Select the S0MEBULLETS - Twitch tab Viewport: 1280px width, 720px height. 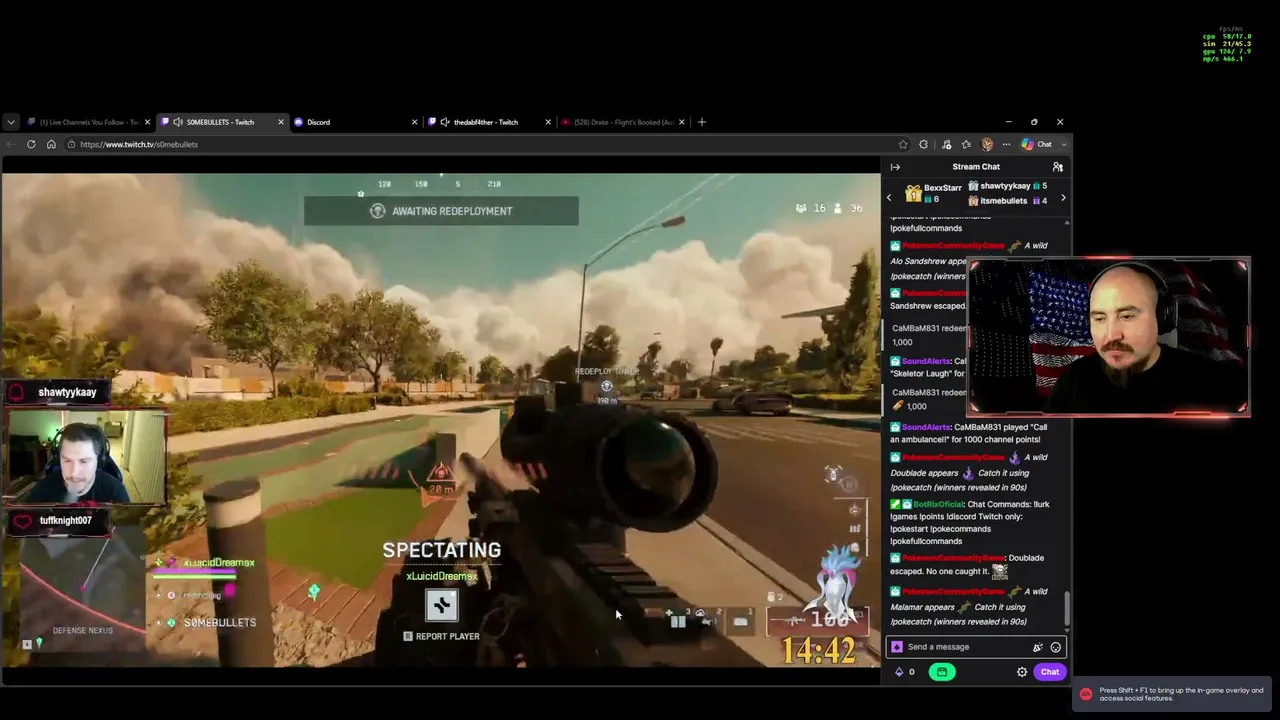(x=221, y=122)
